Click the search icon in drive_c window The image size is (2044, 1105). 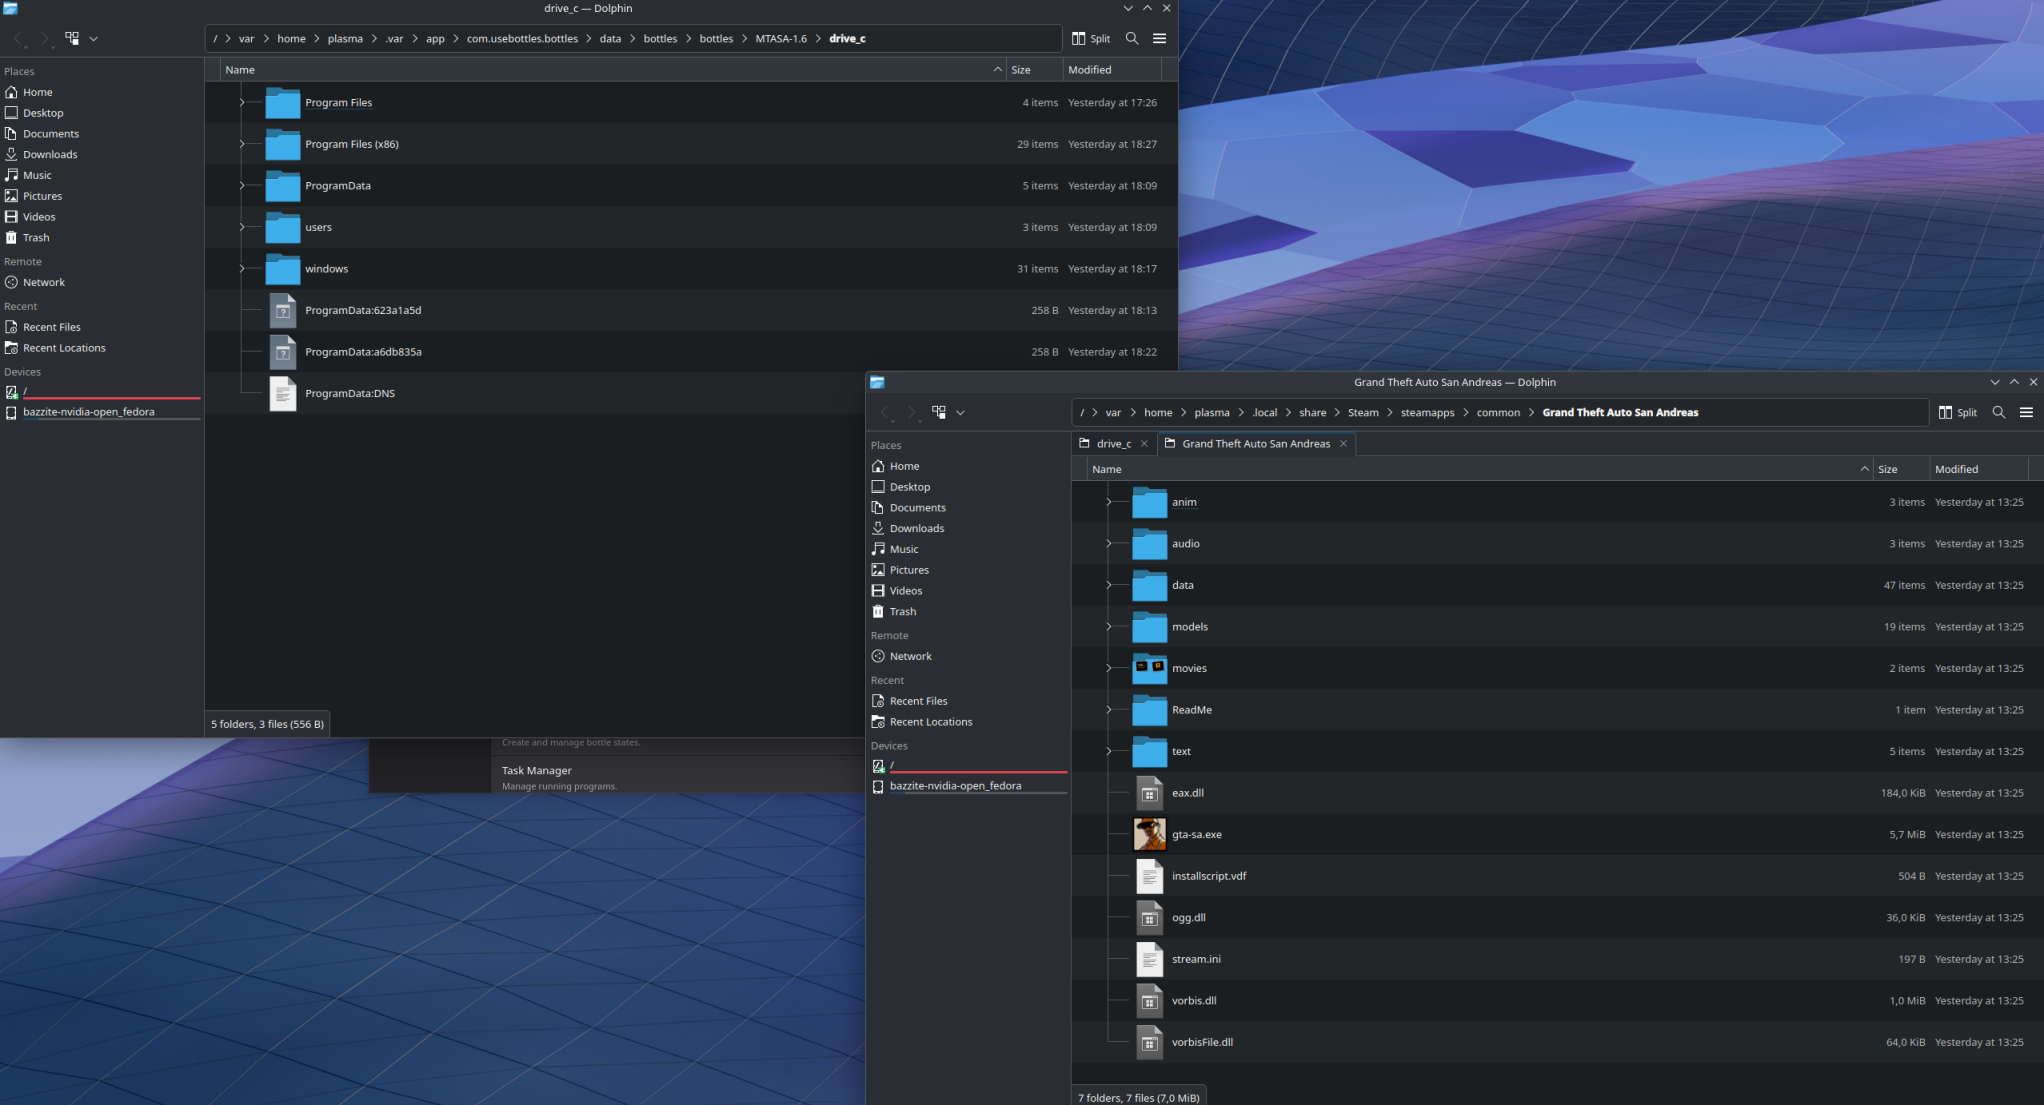[x=1132, y=38]
